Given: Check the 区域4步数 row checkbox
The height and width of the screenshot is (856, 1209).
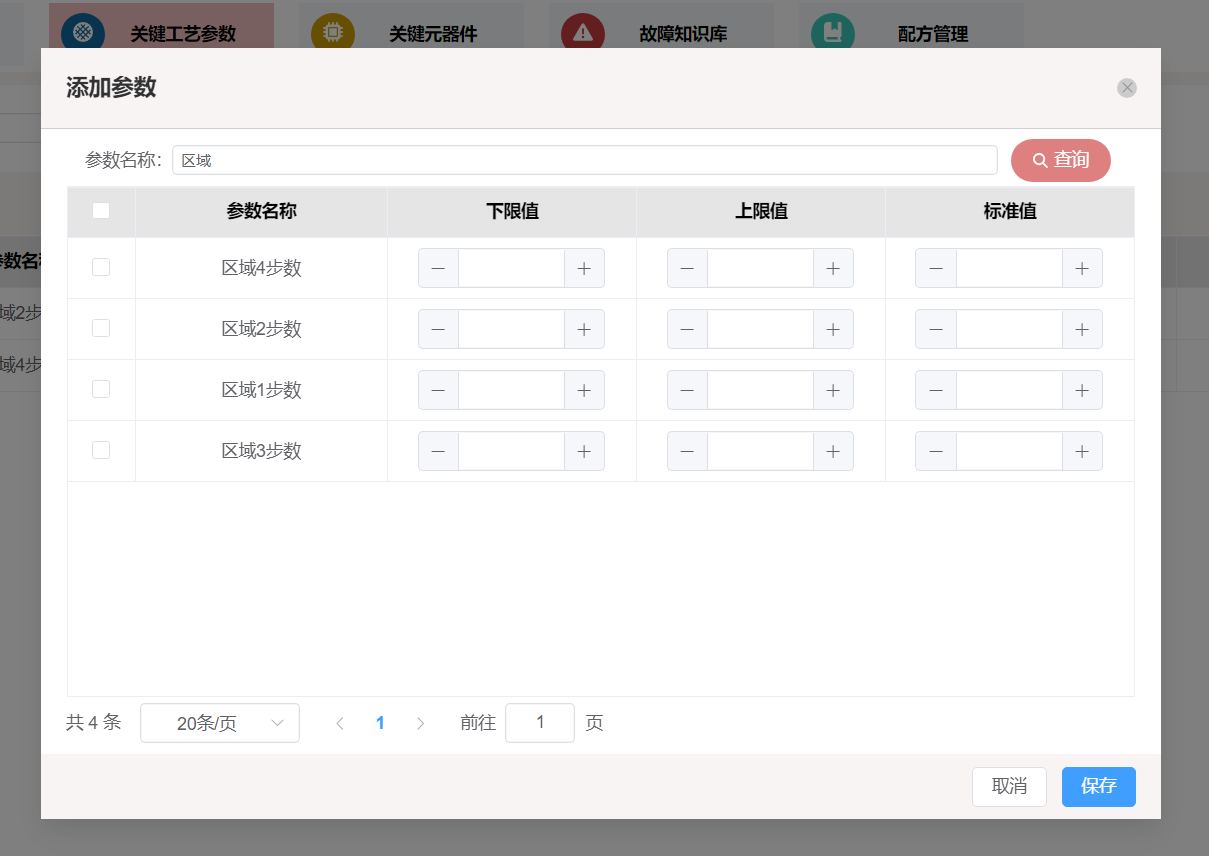Looking at the screenshot, I should (101, 267).
